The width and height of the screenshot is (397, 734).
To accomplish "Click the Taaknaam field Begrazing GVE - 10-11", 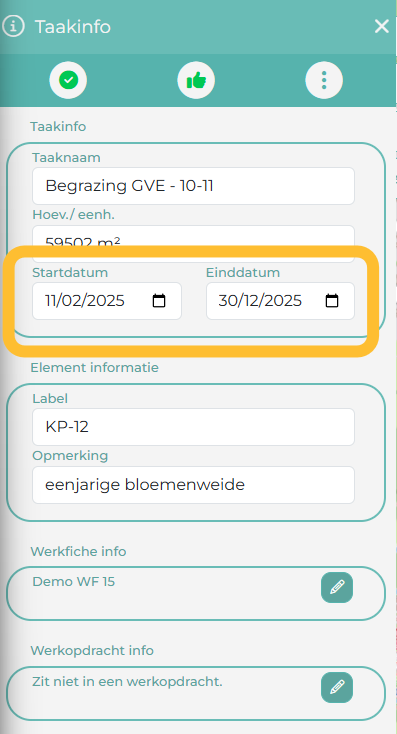I will coord(193,186).
